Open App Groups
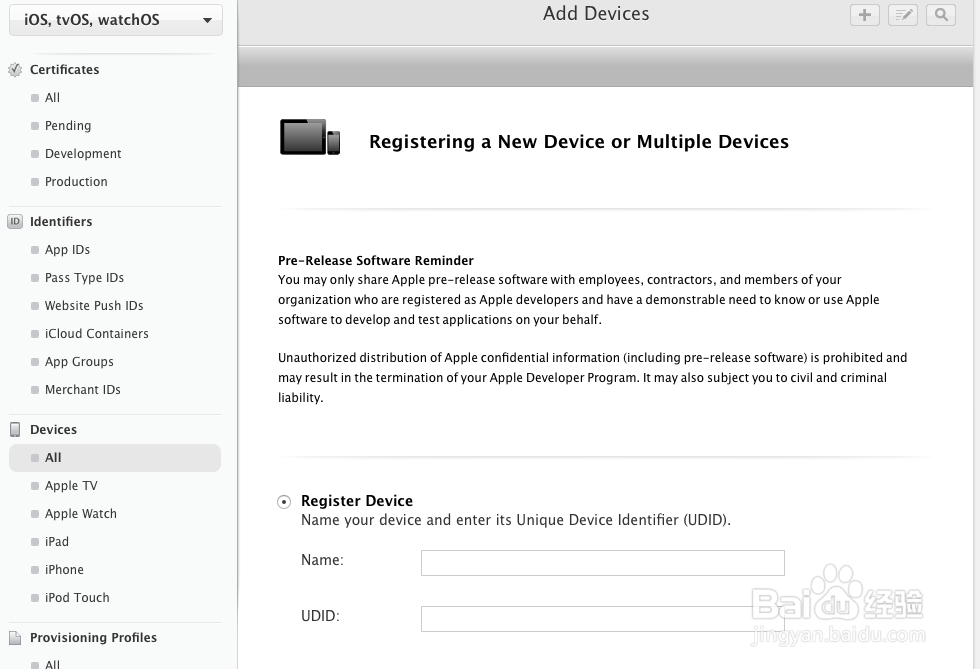 (79, 362)
